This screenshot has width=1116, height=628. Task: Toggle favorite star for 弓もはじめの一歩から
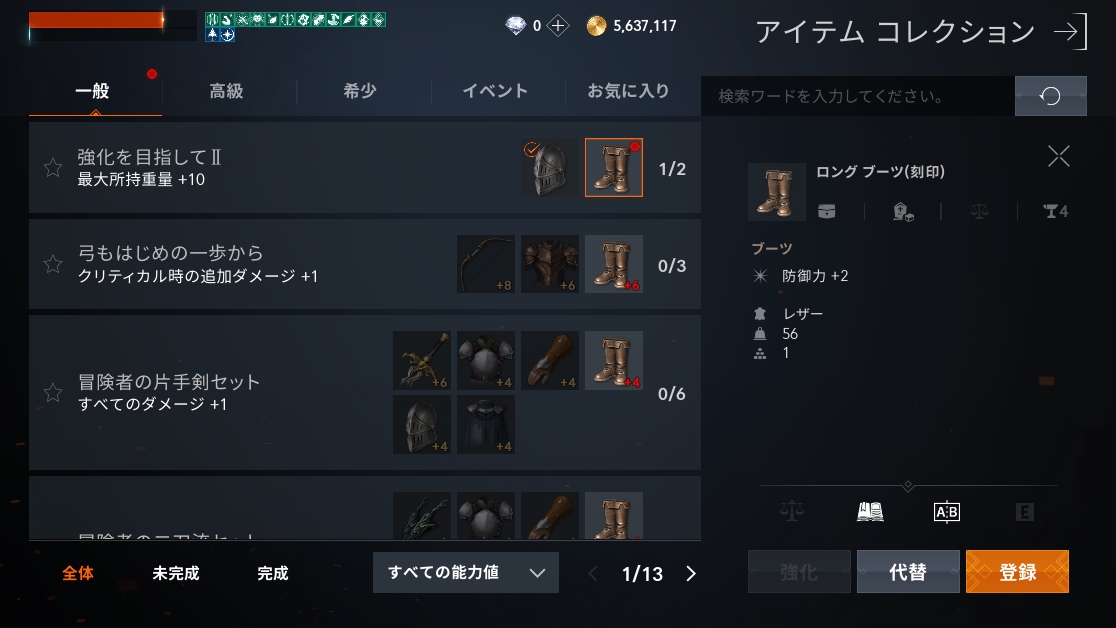pos(53,264)
